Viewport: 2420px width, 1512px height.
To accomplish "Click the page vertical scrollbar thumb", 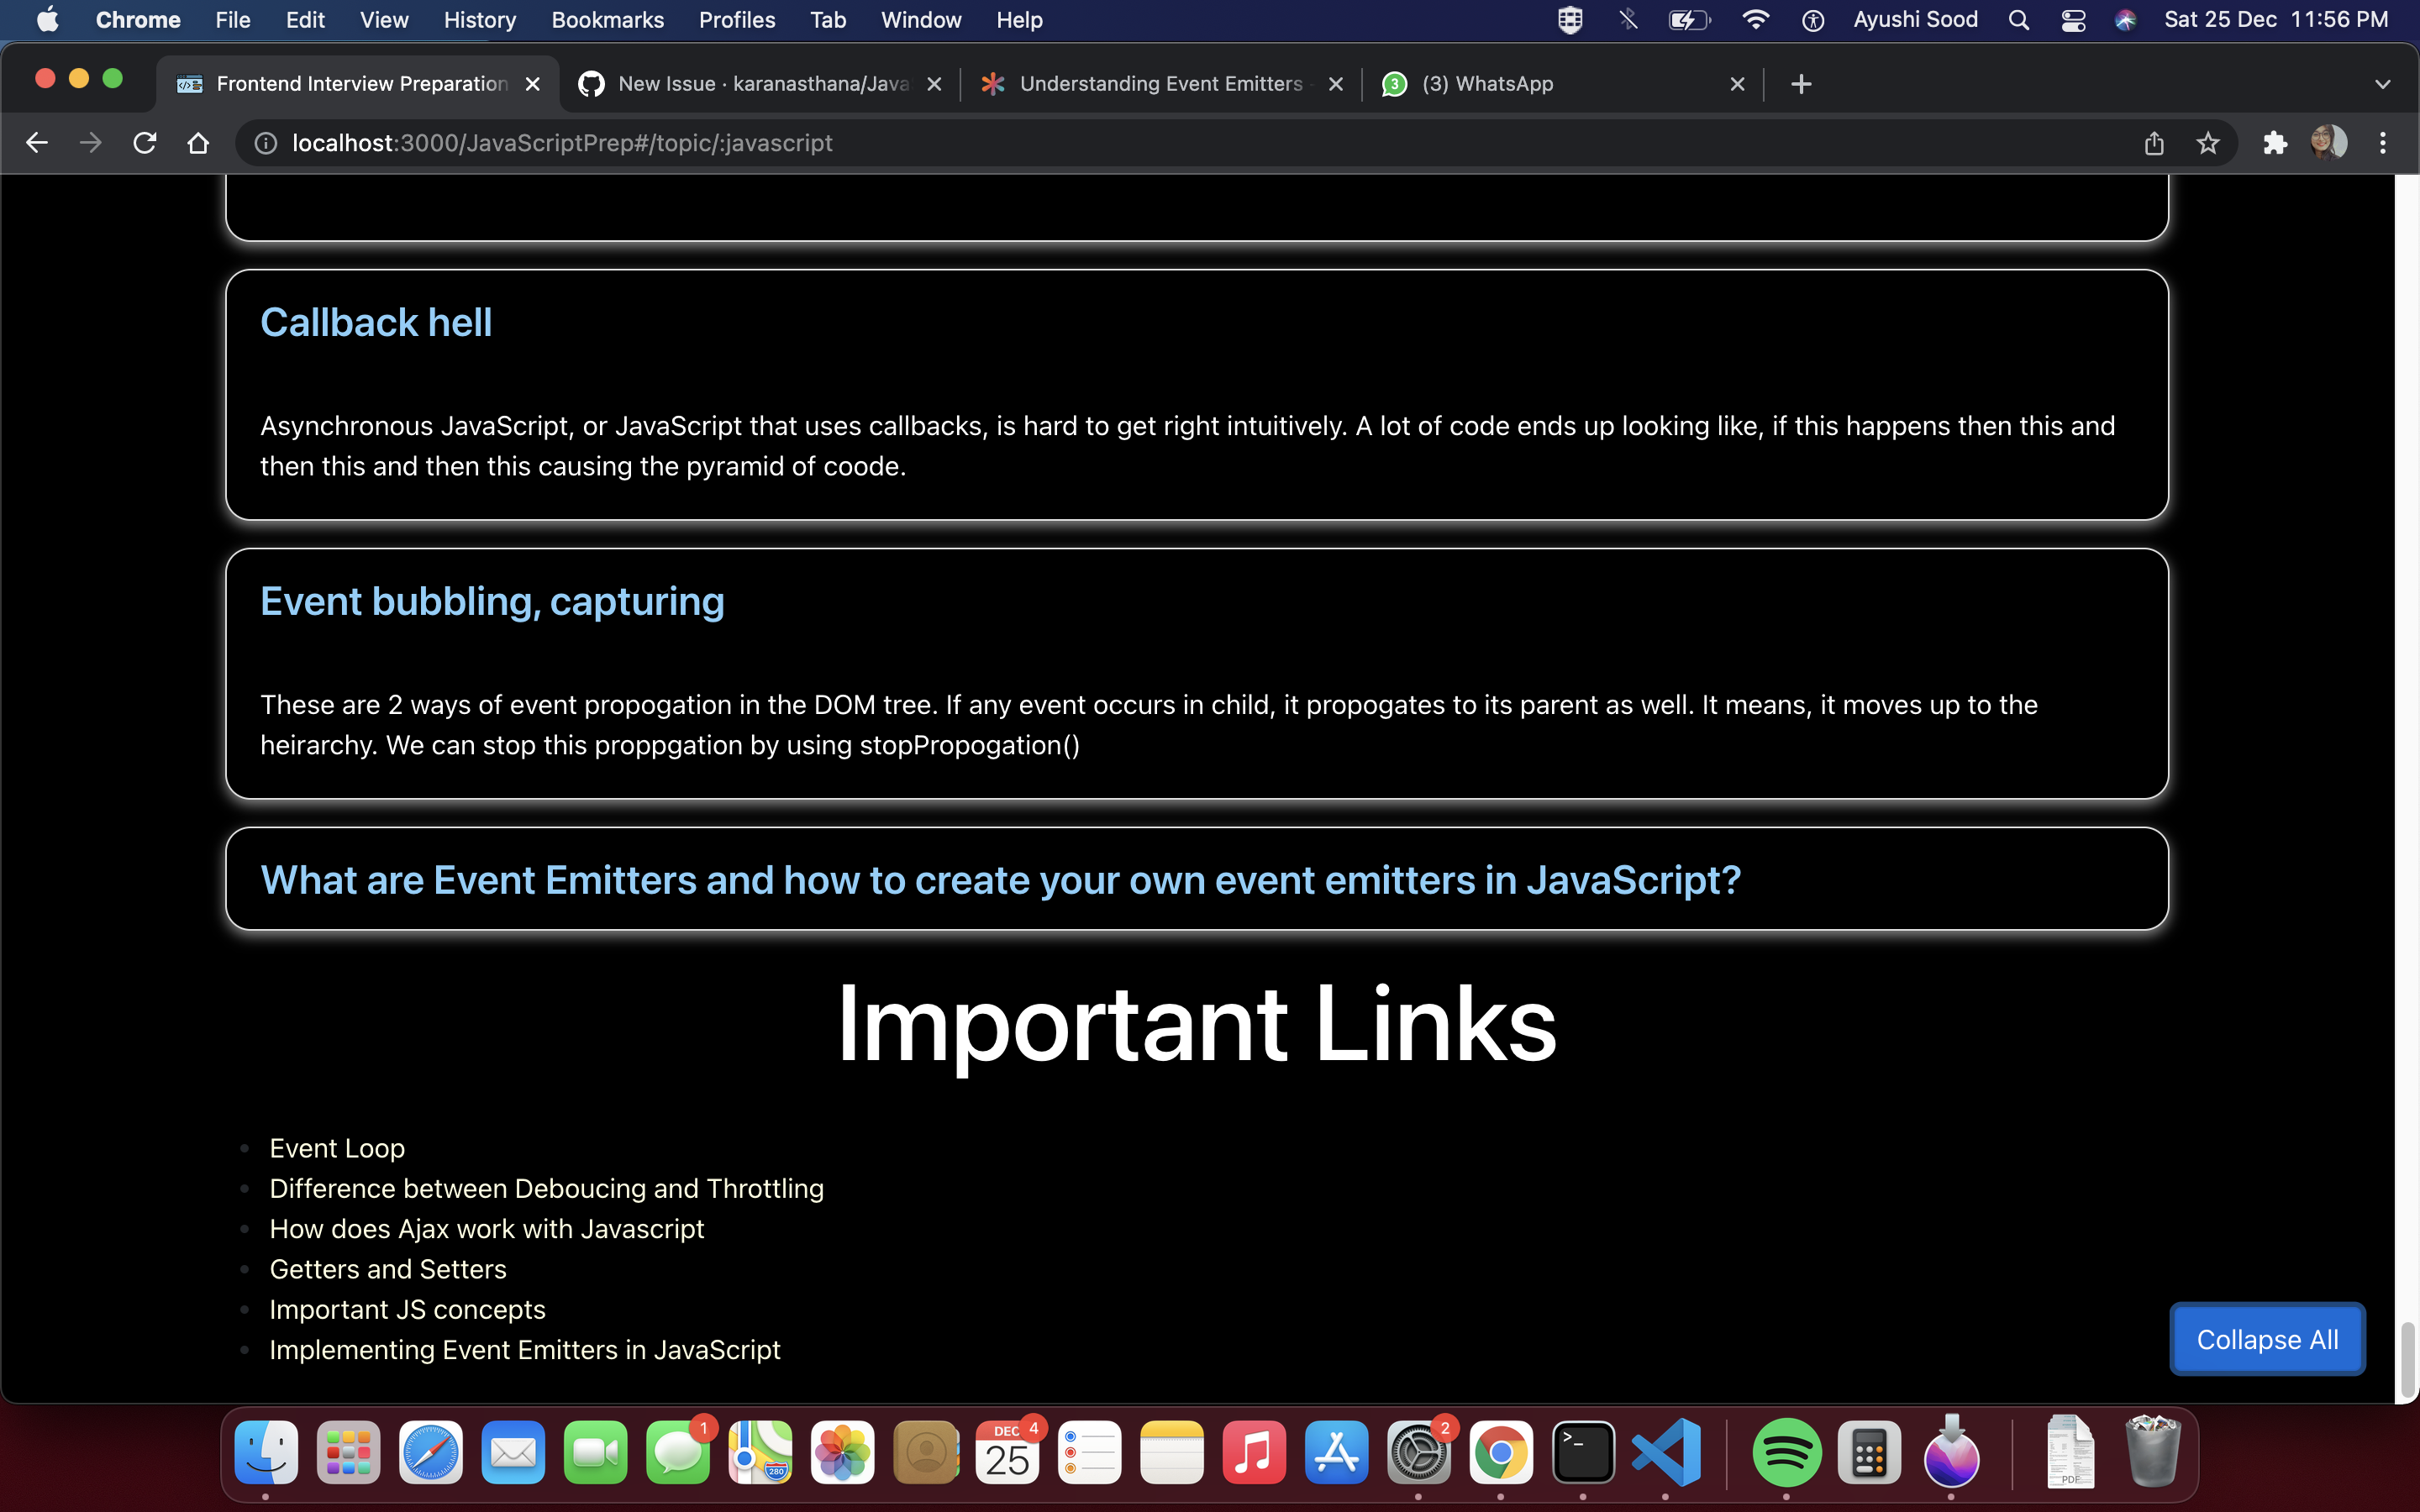I will coord(2407,1358).
